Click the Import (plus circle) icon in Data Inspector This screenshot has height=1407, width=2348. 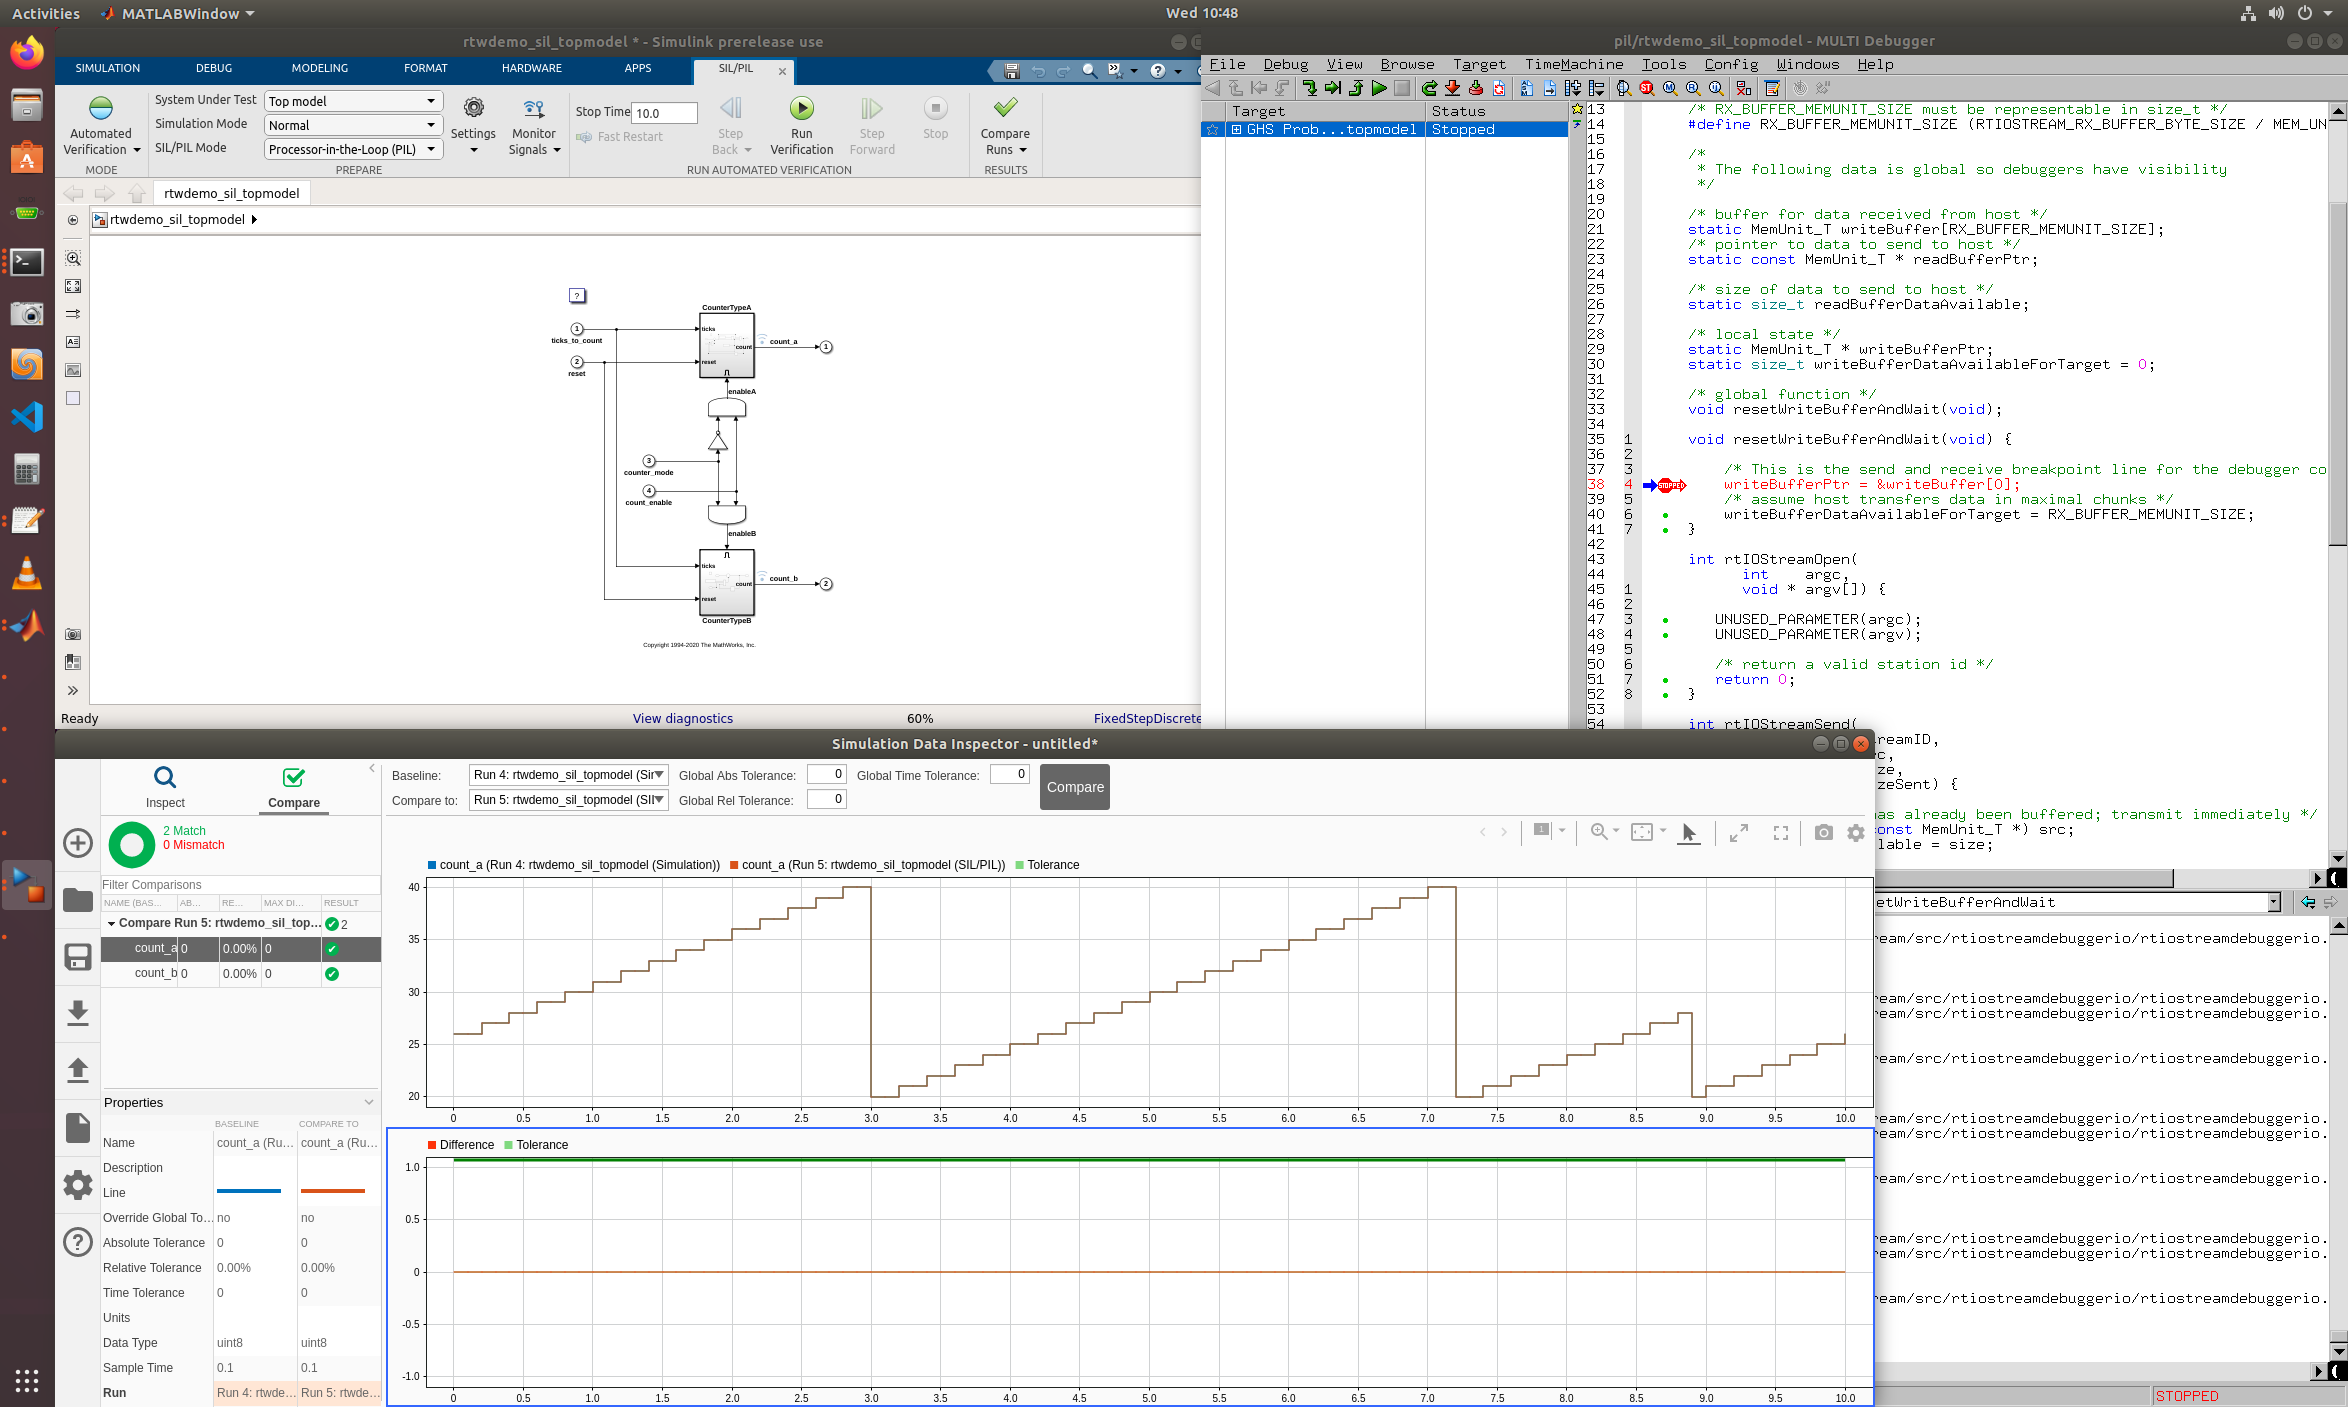pyautogui.click(x=78, y=843)
